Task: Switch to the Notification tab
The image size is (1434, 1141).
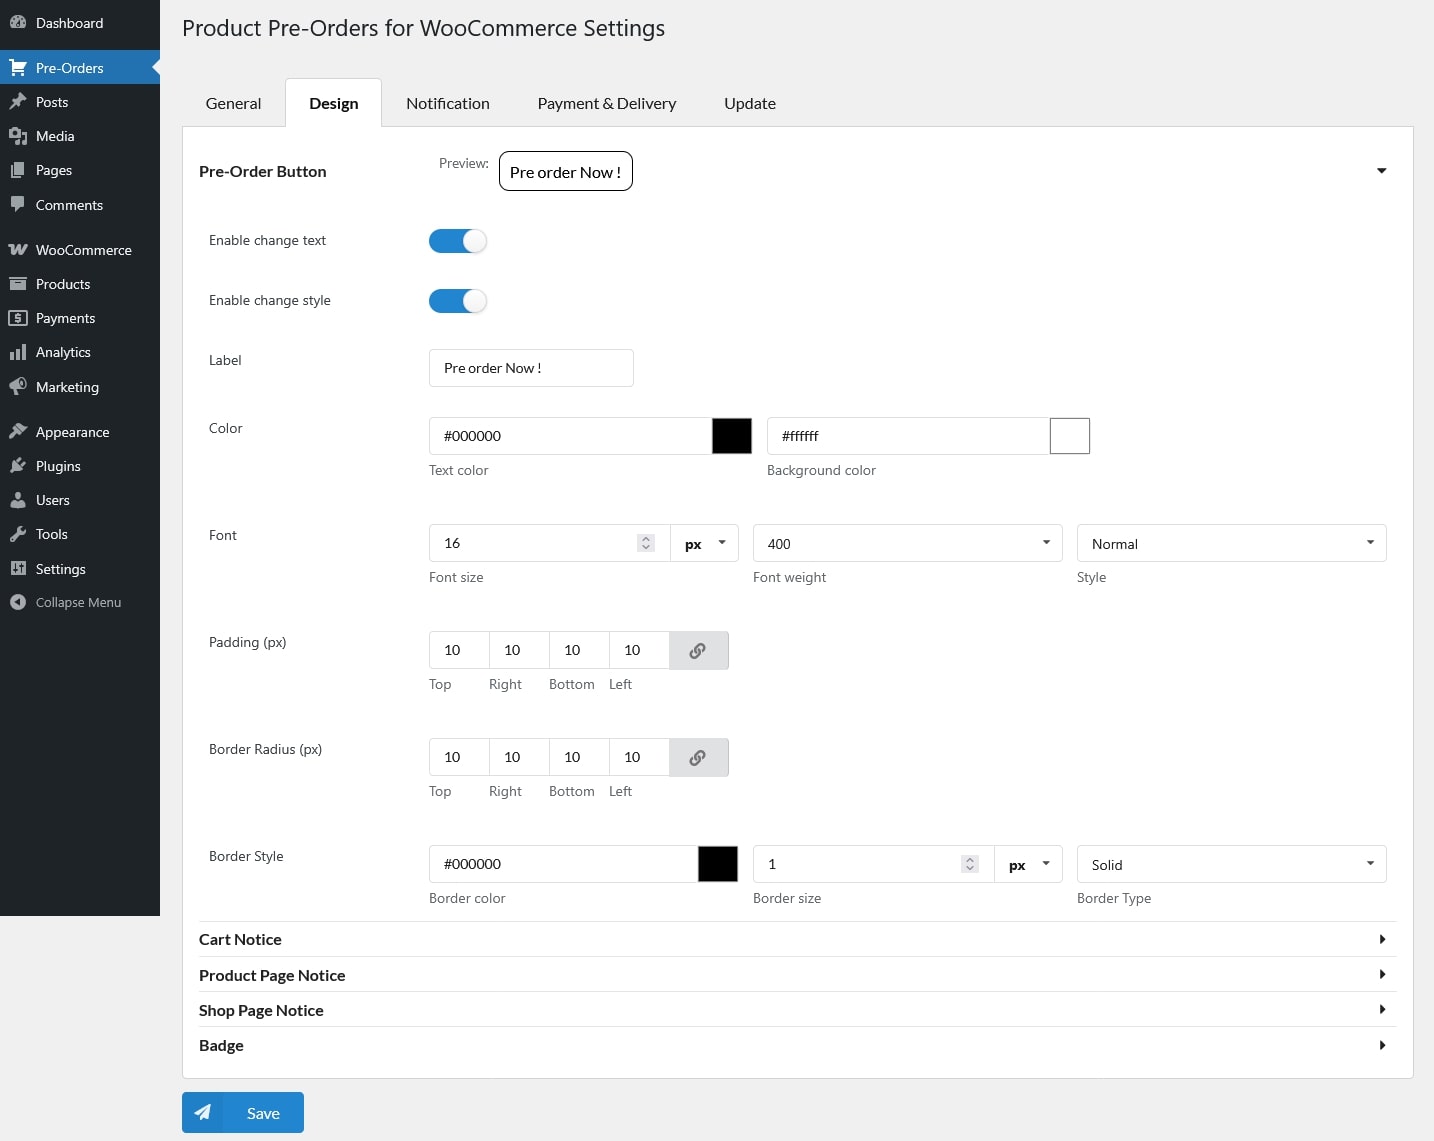Action: (x=447, y=103)
